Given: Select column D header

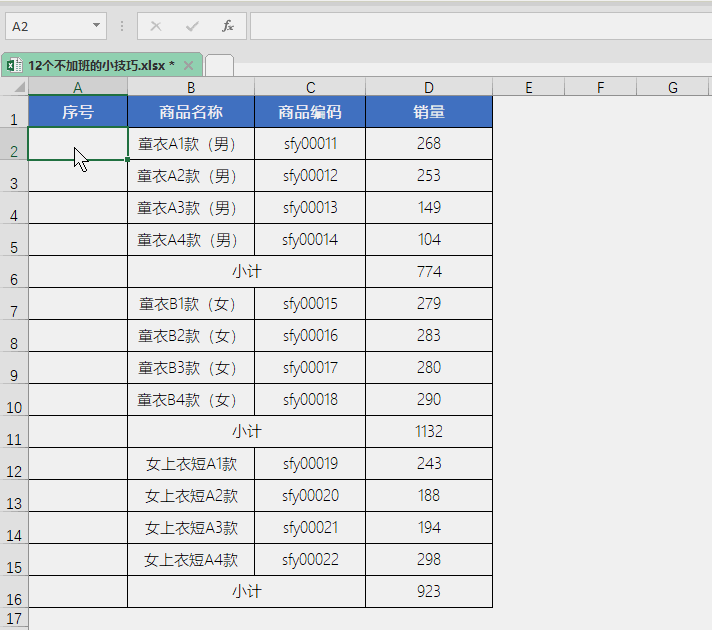Looking at the screenshot, I should coord(429,88).
